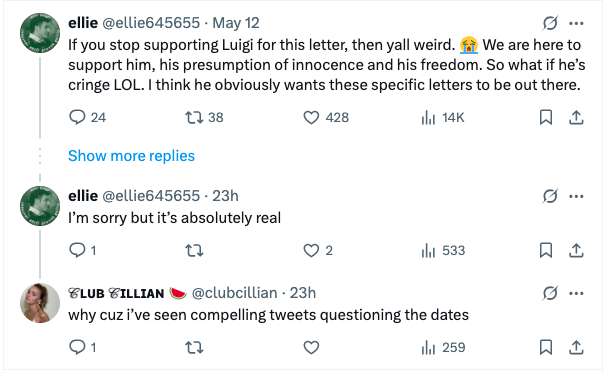Share the May 12 tweet via the upload icon
609x373 pixels.
pyautogui.click(x=576, y=117)
